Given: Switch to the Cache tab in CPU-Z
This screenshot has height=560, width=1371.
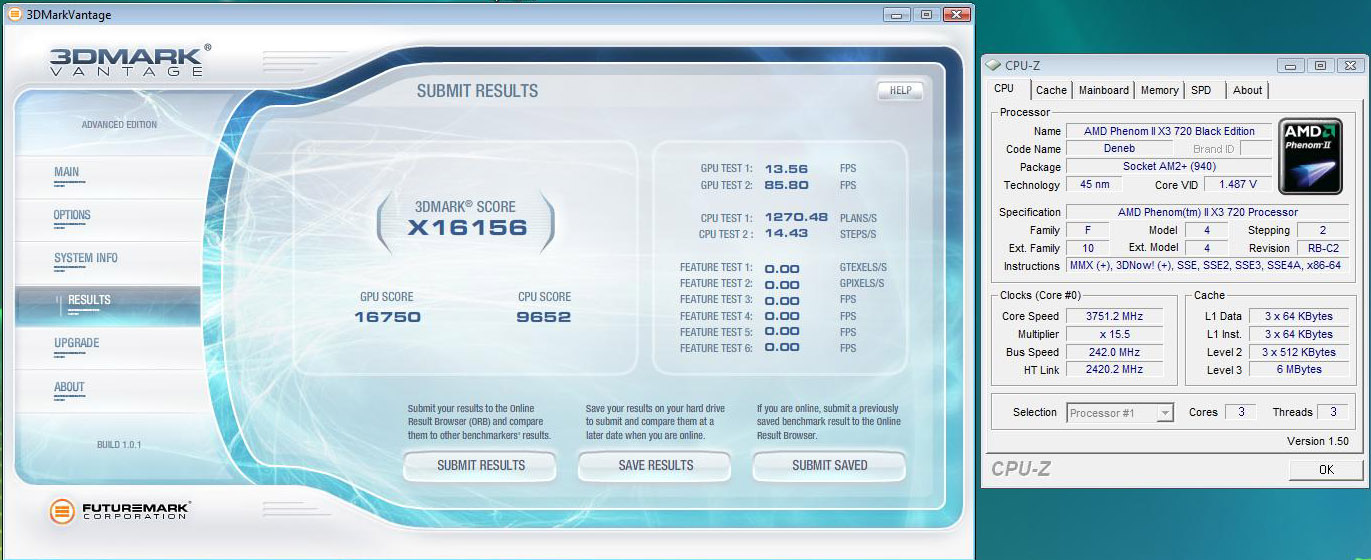Looking at the screenshot, I should [1051, 90].
